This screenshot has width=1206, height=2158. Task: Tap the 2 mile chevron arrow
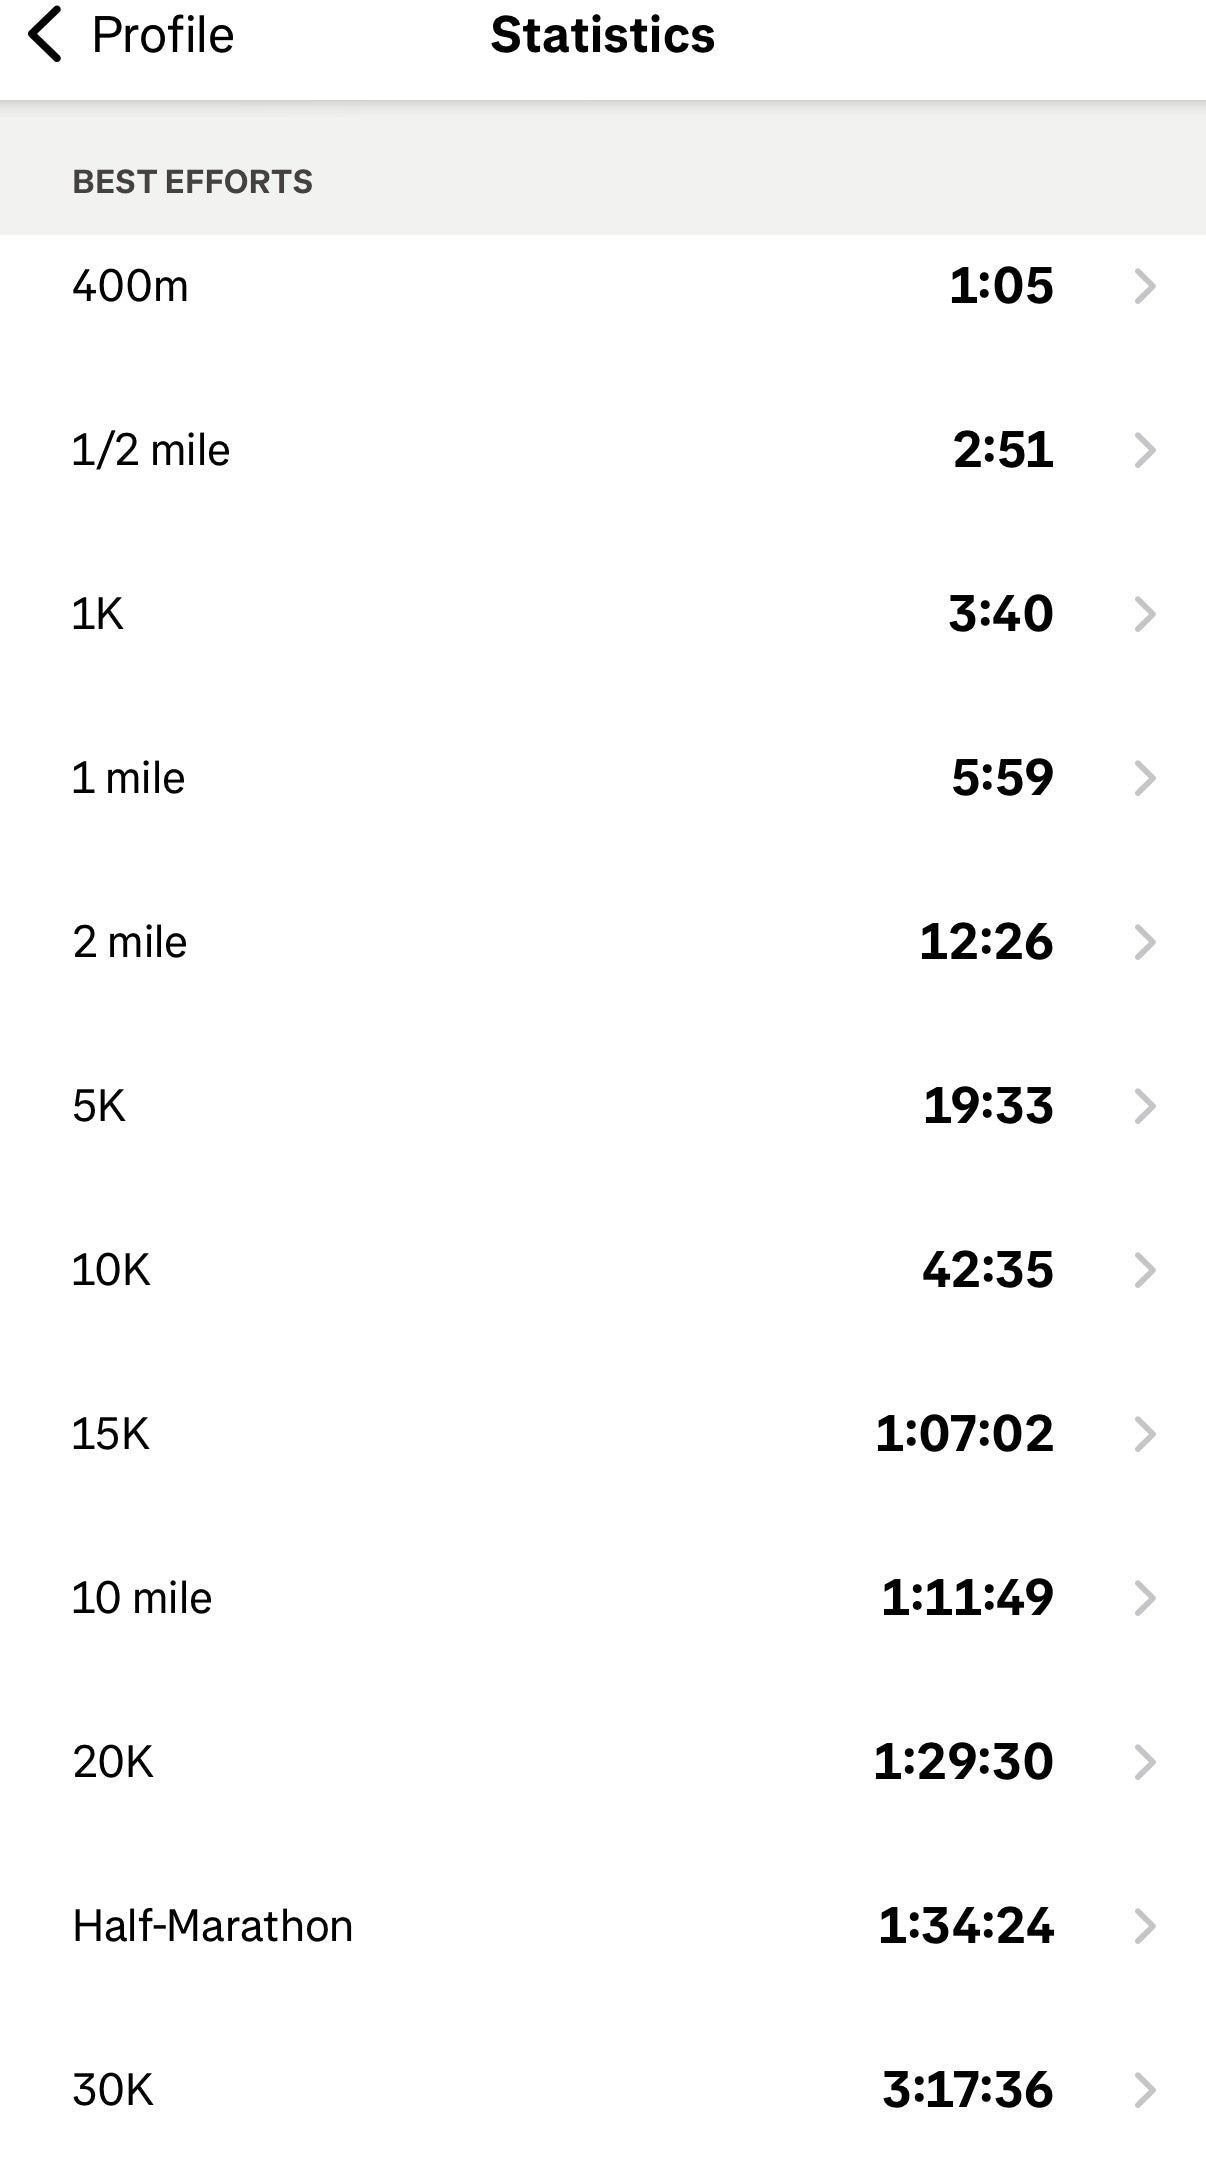[1145, 942]
